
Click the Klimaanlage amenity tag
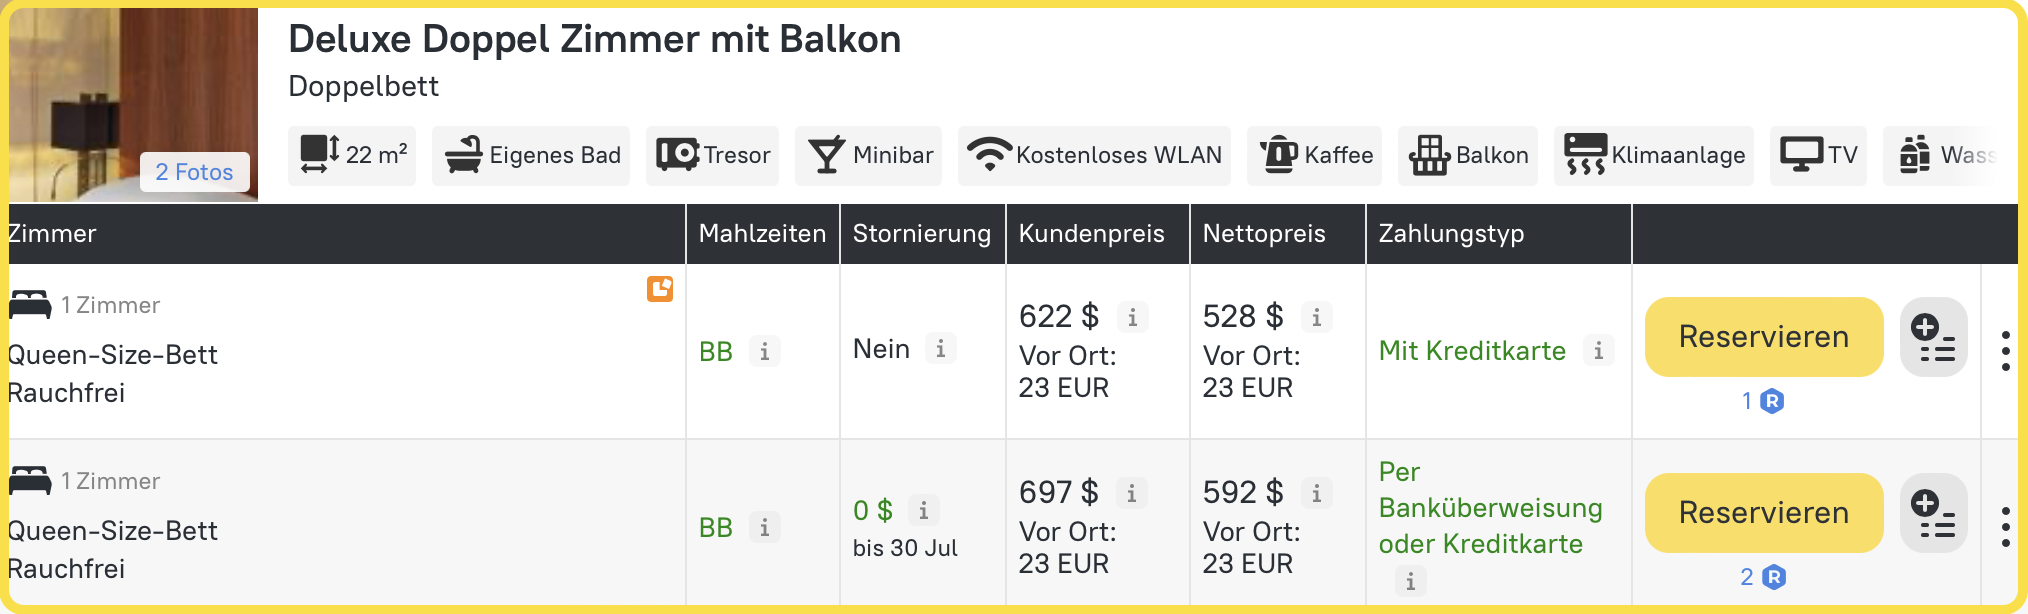pyautogui.click(x=1653, y=156)
